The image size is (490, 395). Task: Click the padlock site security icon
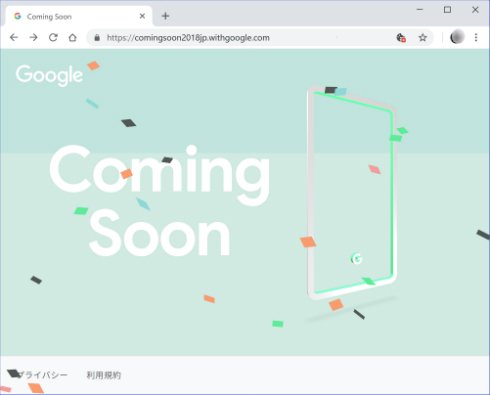(97, 38)
